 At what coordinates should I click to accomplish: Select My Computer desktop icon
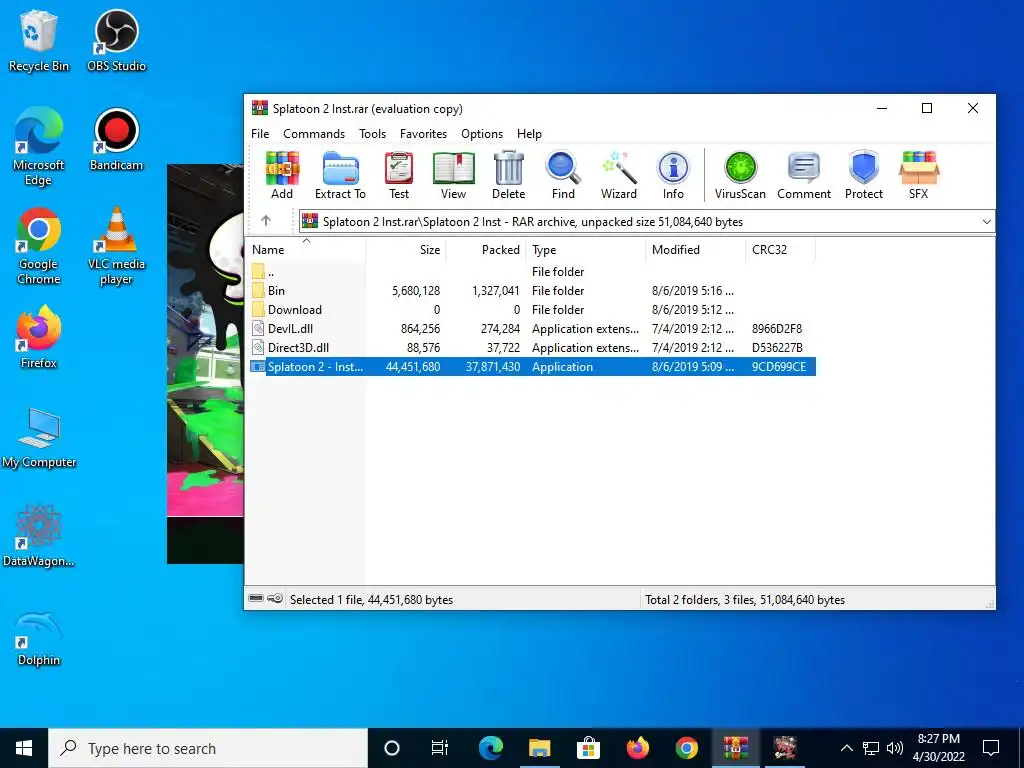pos(39,438)
